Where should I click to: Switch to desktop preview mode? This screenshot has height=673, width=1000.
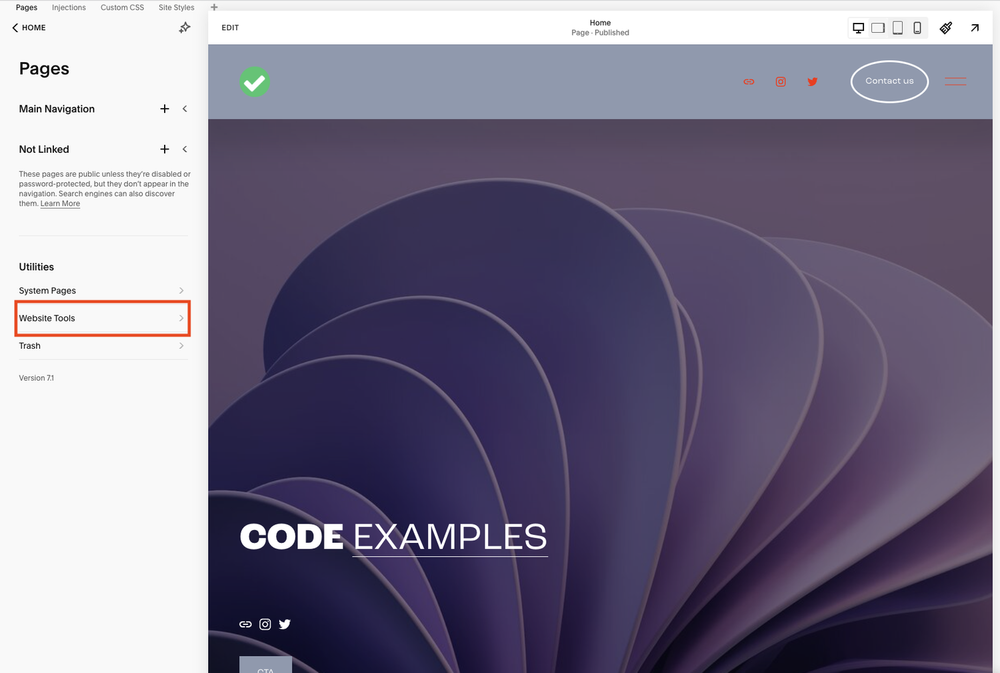pyautogui.click(x=858, y=27)
